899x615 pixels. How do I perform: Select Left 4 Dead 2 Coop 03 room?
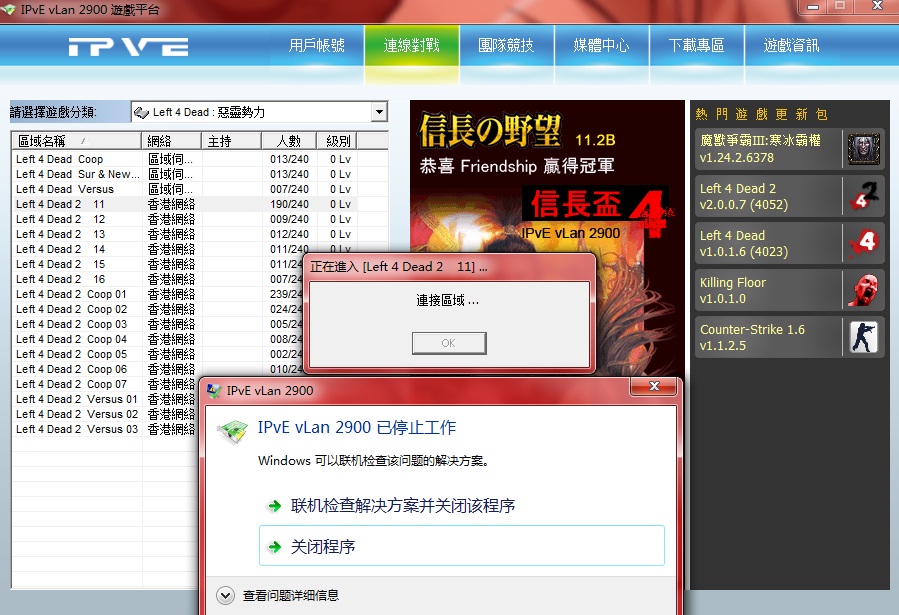point(158,324)
